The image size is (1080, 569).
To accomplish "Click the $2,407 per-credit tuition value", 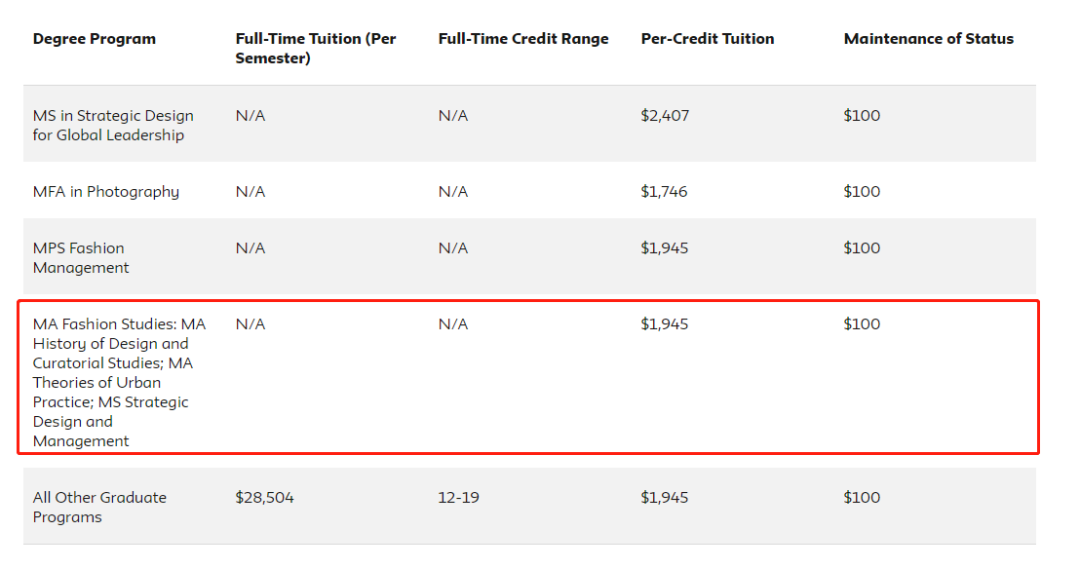I will coord(665,116).
